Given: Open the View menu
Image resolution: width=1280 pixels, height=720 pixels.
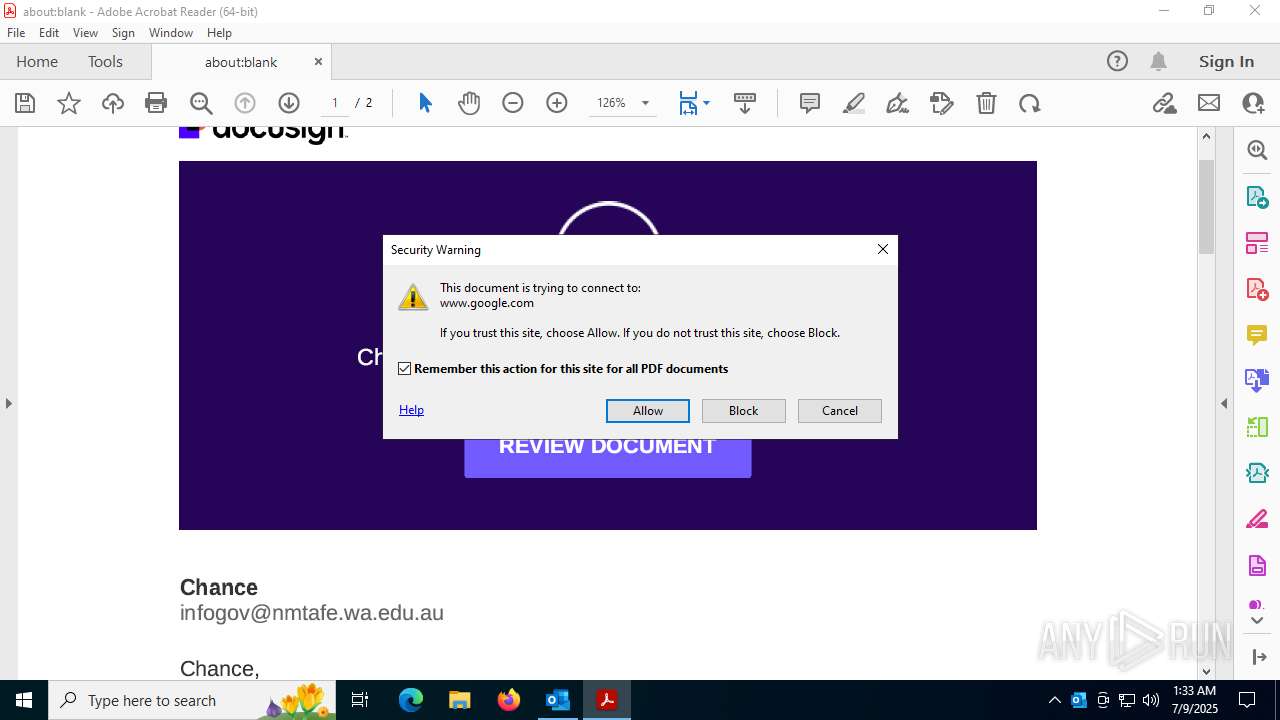Looking at the screenshot, I should point(86,33).
